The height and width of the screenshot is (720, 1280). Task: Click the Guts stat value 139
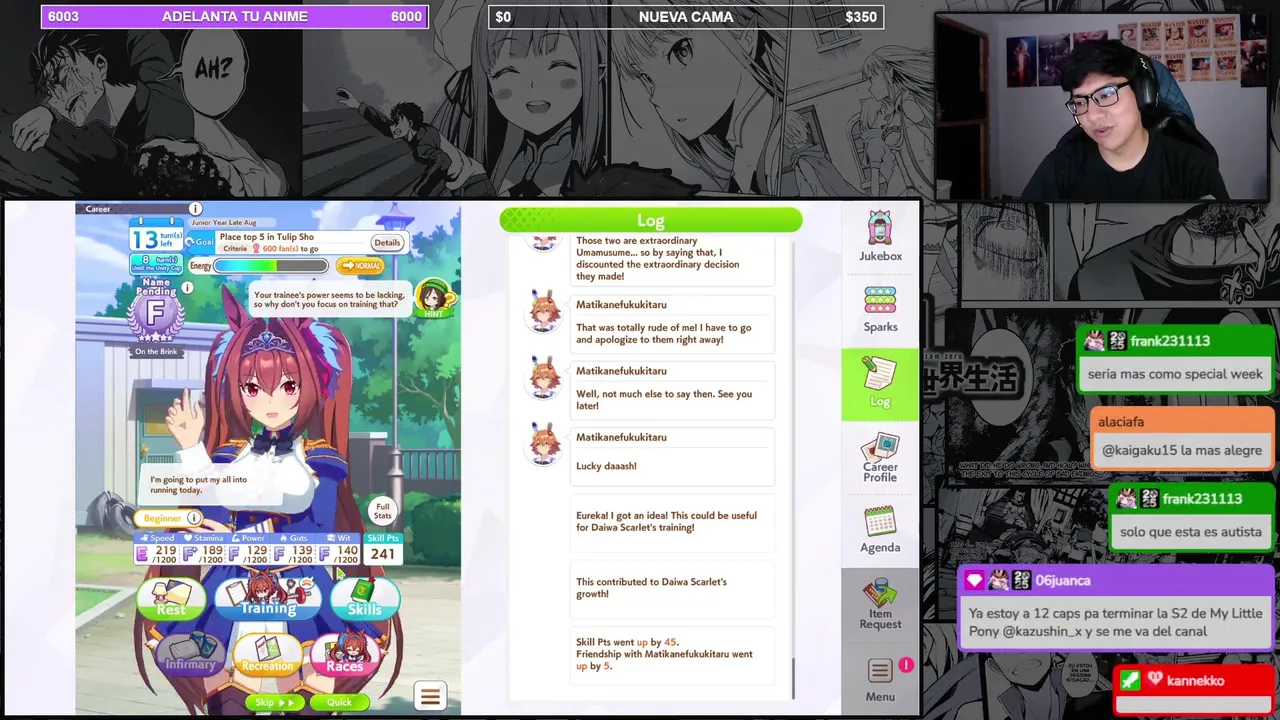302,551
